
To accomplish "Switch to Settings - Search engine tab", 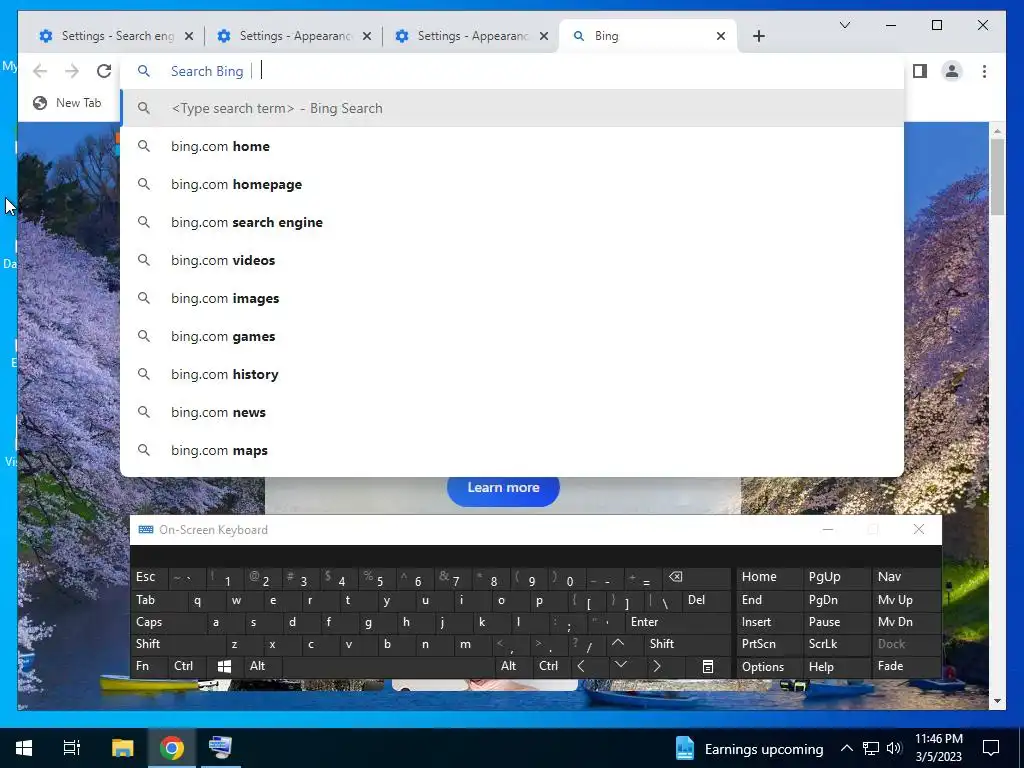I will (x=116, y=36).
